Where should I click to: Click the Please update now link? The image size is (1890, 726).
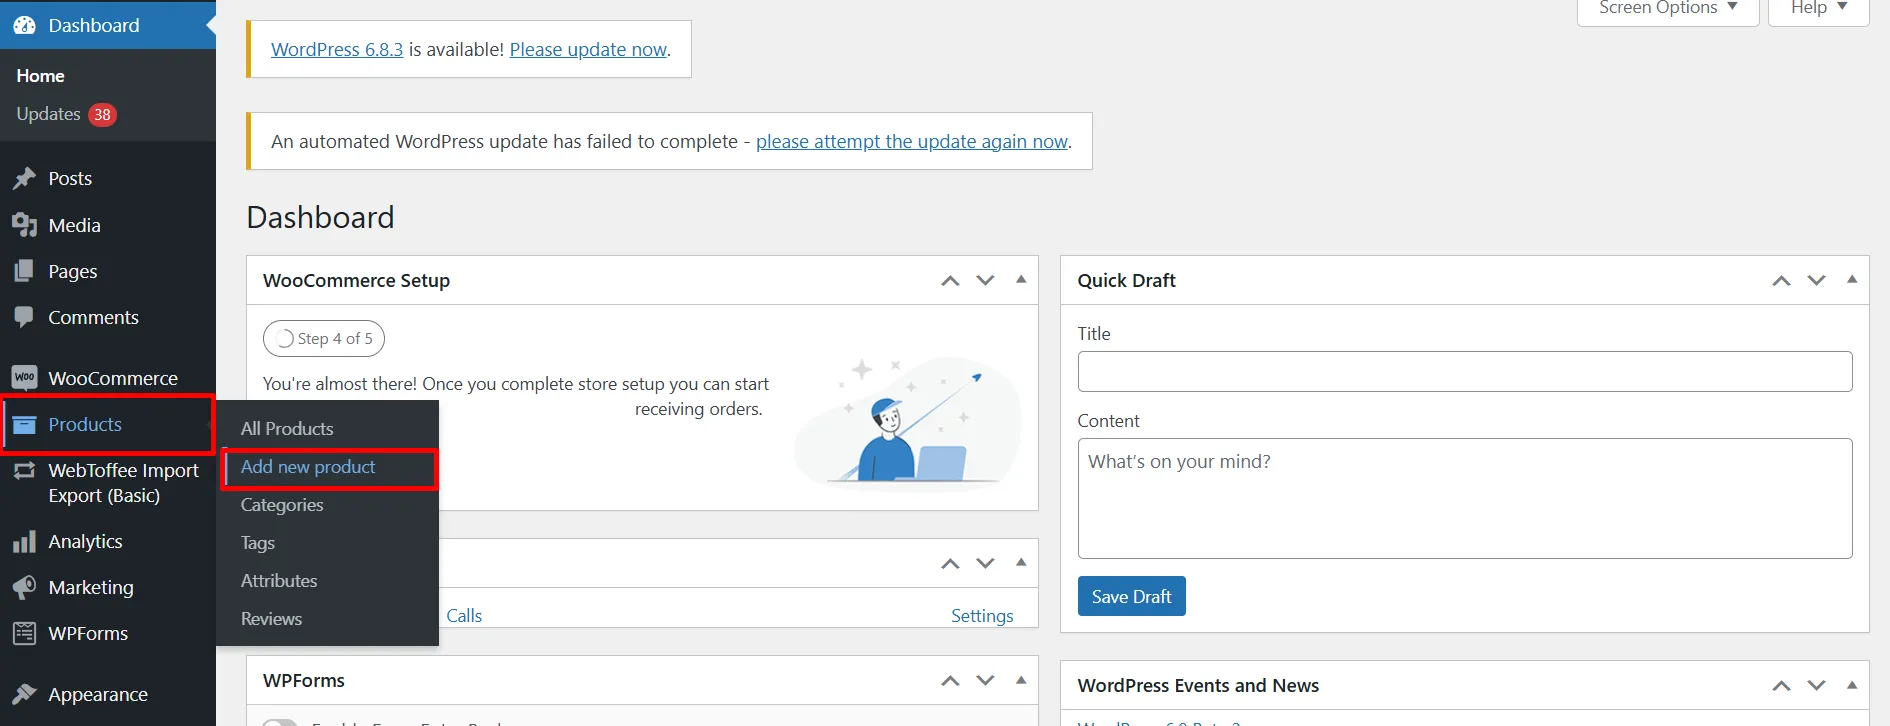pos(588,50)
